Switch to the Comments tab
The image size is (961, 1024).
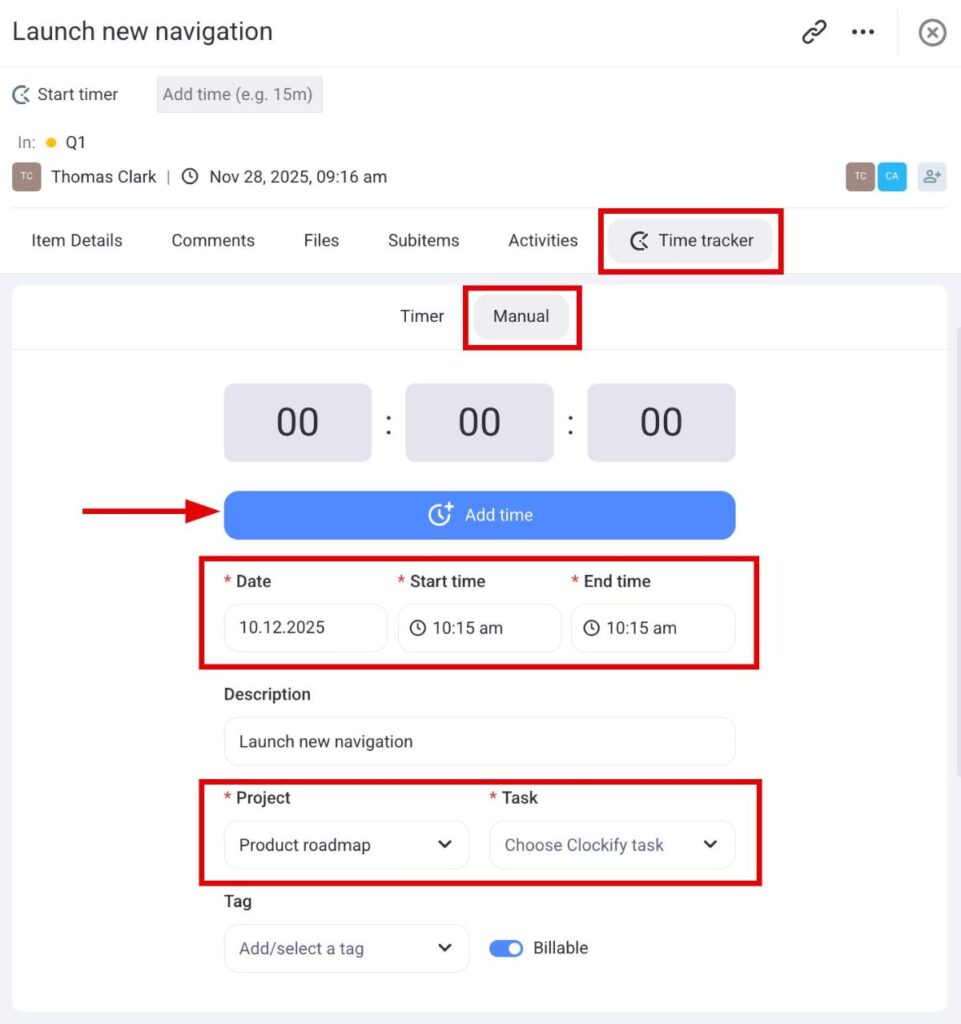(x=213, y=241)
